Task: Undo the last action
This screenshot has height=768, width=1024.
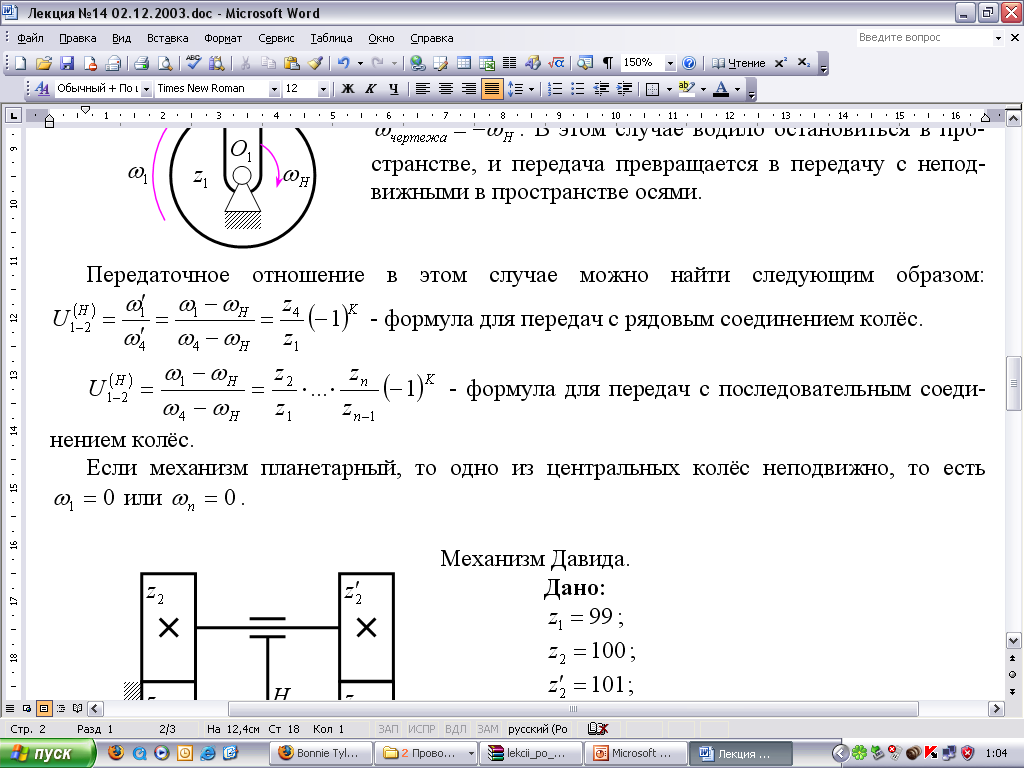Action: tap(344, 63)
